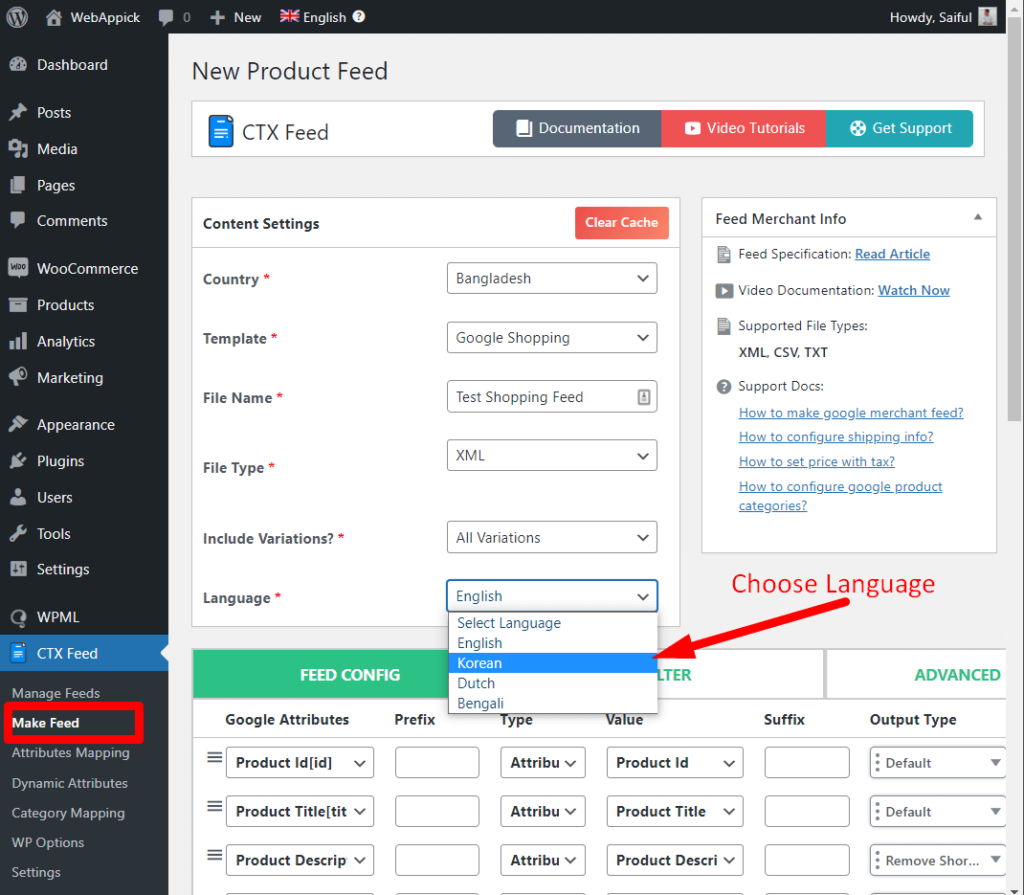
Task: Click Suffix input for Product Title row
Action: 807,811
